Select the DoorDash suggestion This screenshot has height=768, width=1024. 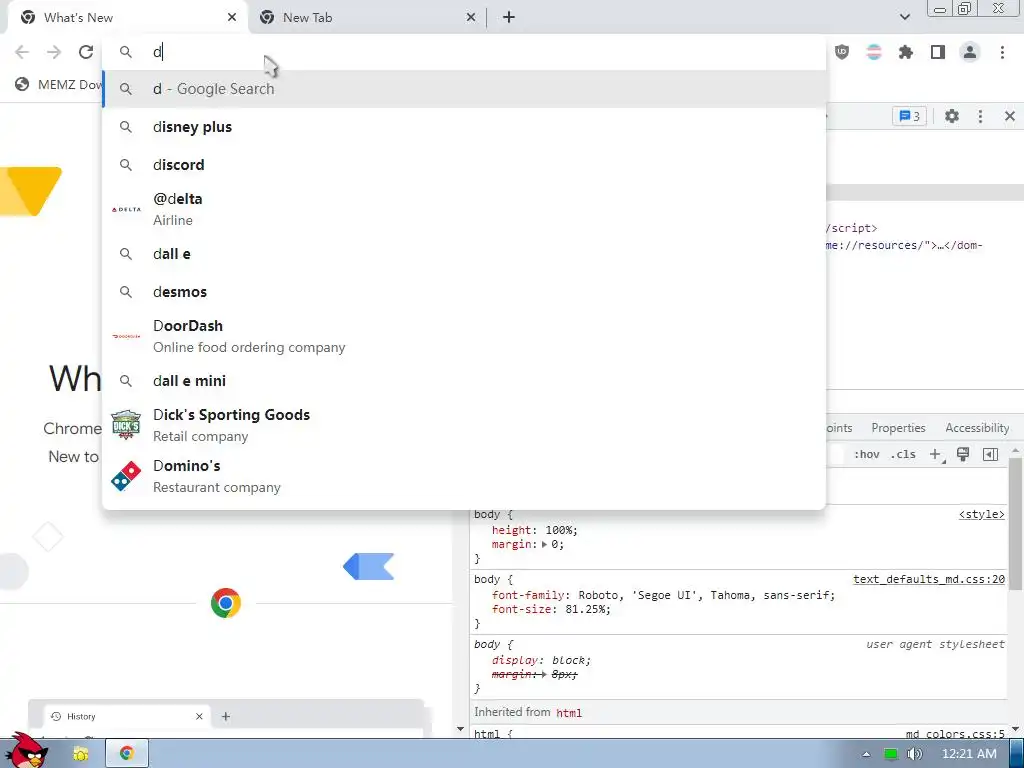click(x=464, y=336)
